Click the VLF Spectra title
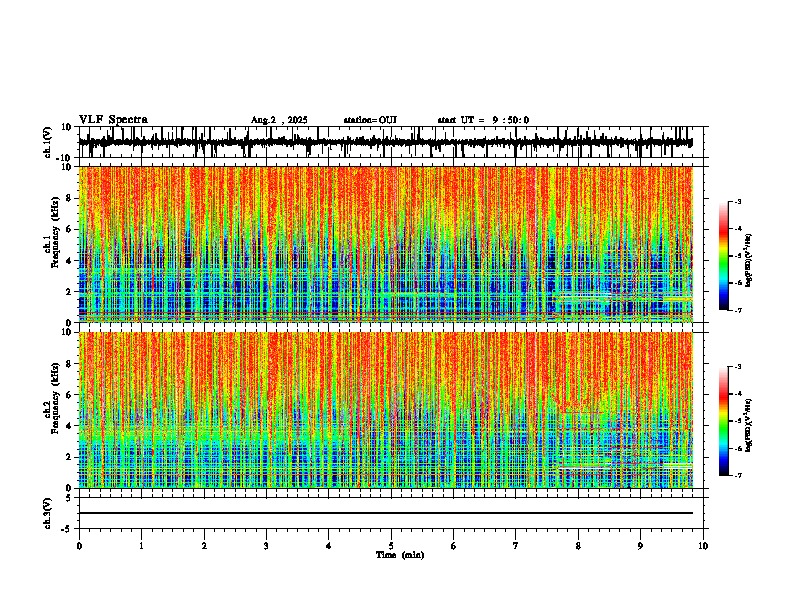This screenshot has width=792, height=612. [x=113, y=120]
